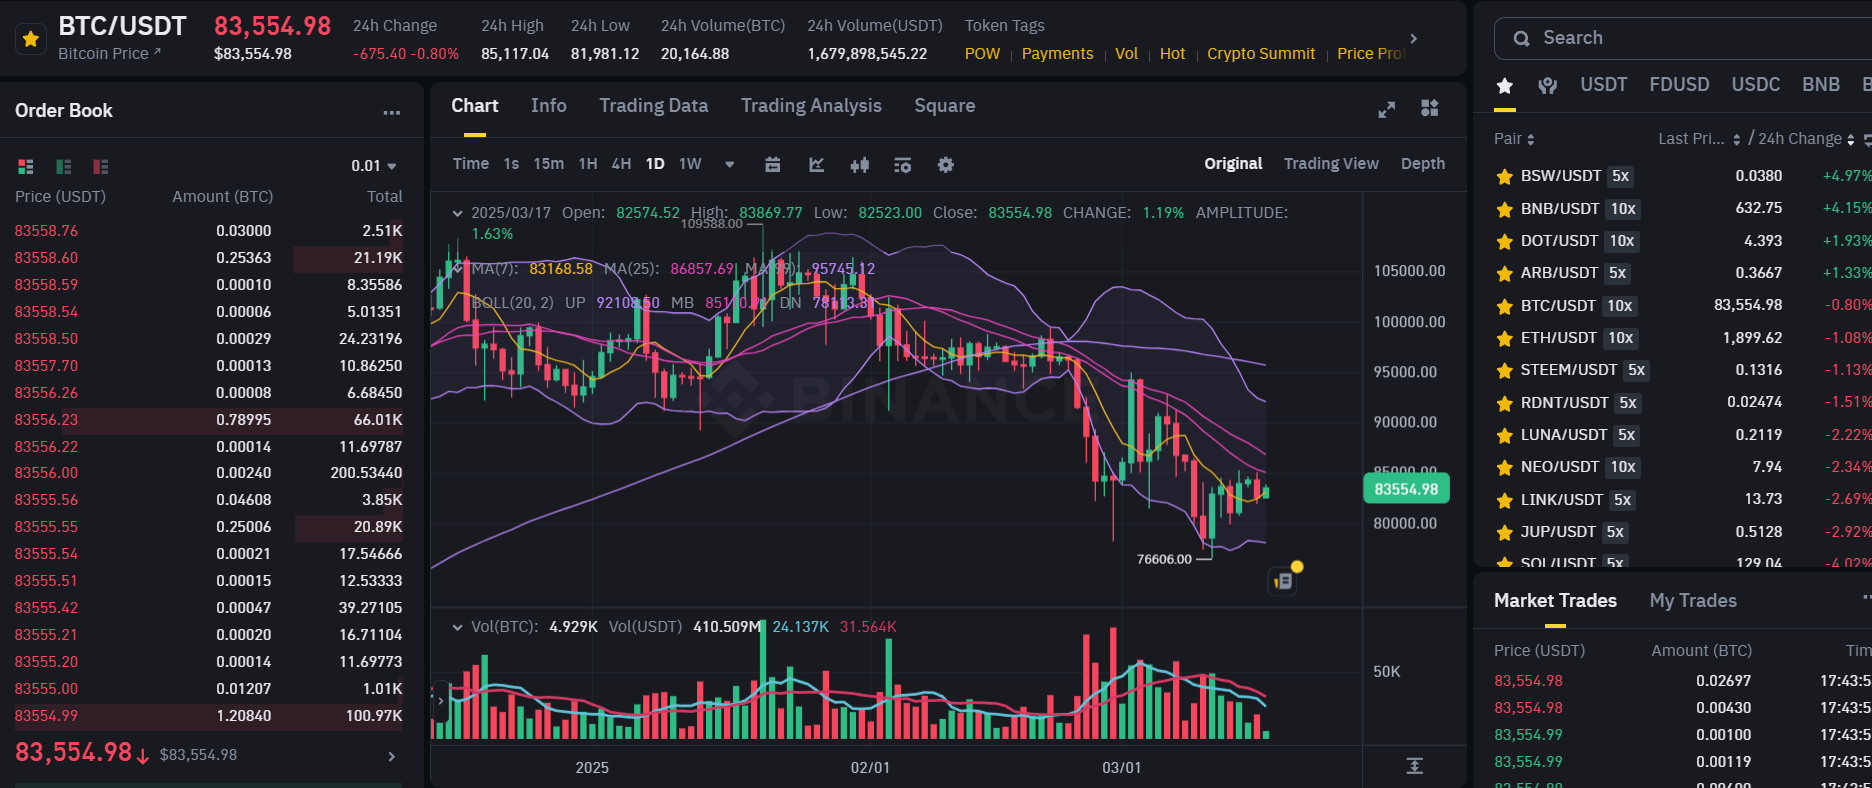Select the 1s time interval
The width and height of the screenshot is (1872, 788).
click(x=511, y=164)
